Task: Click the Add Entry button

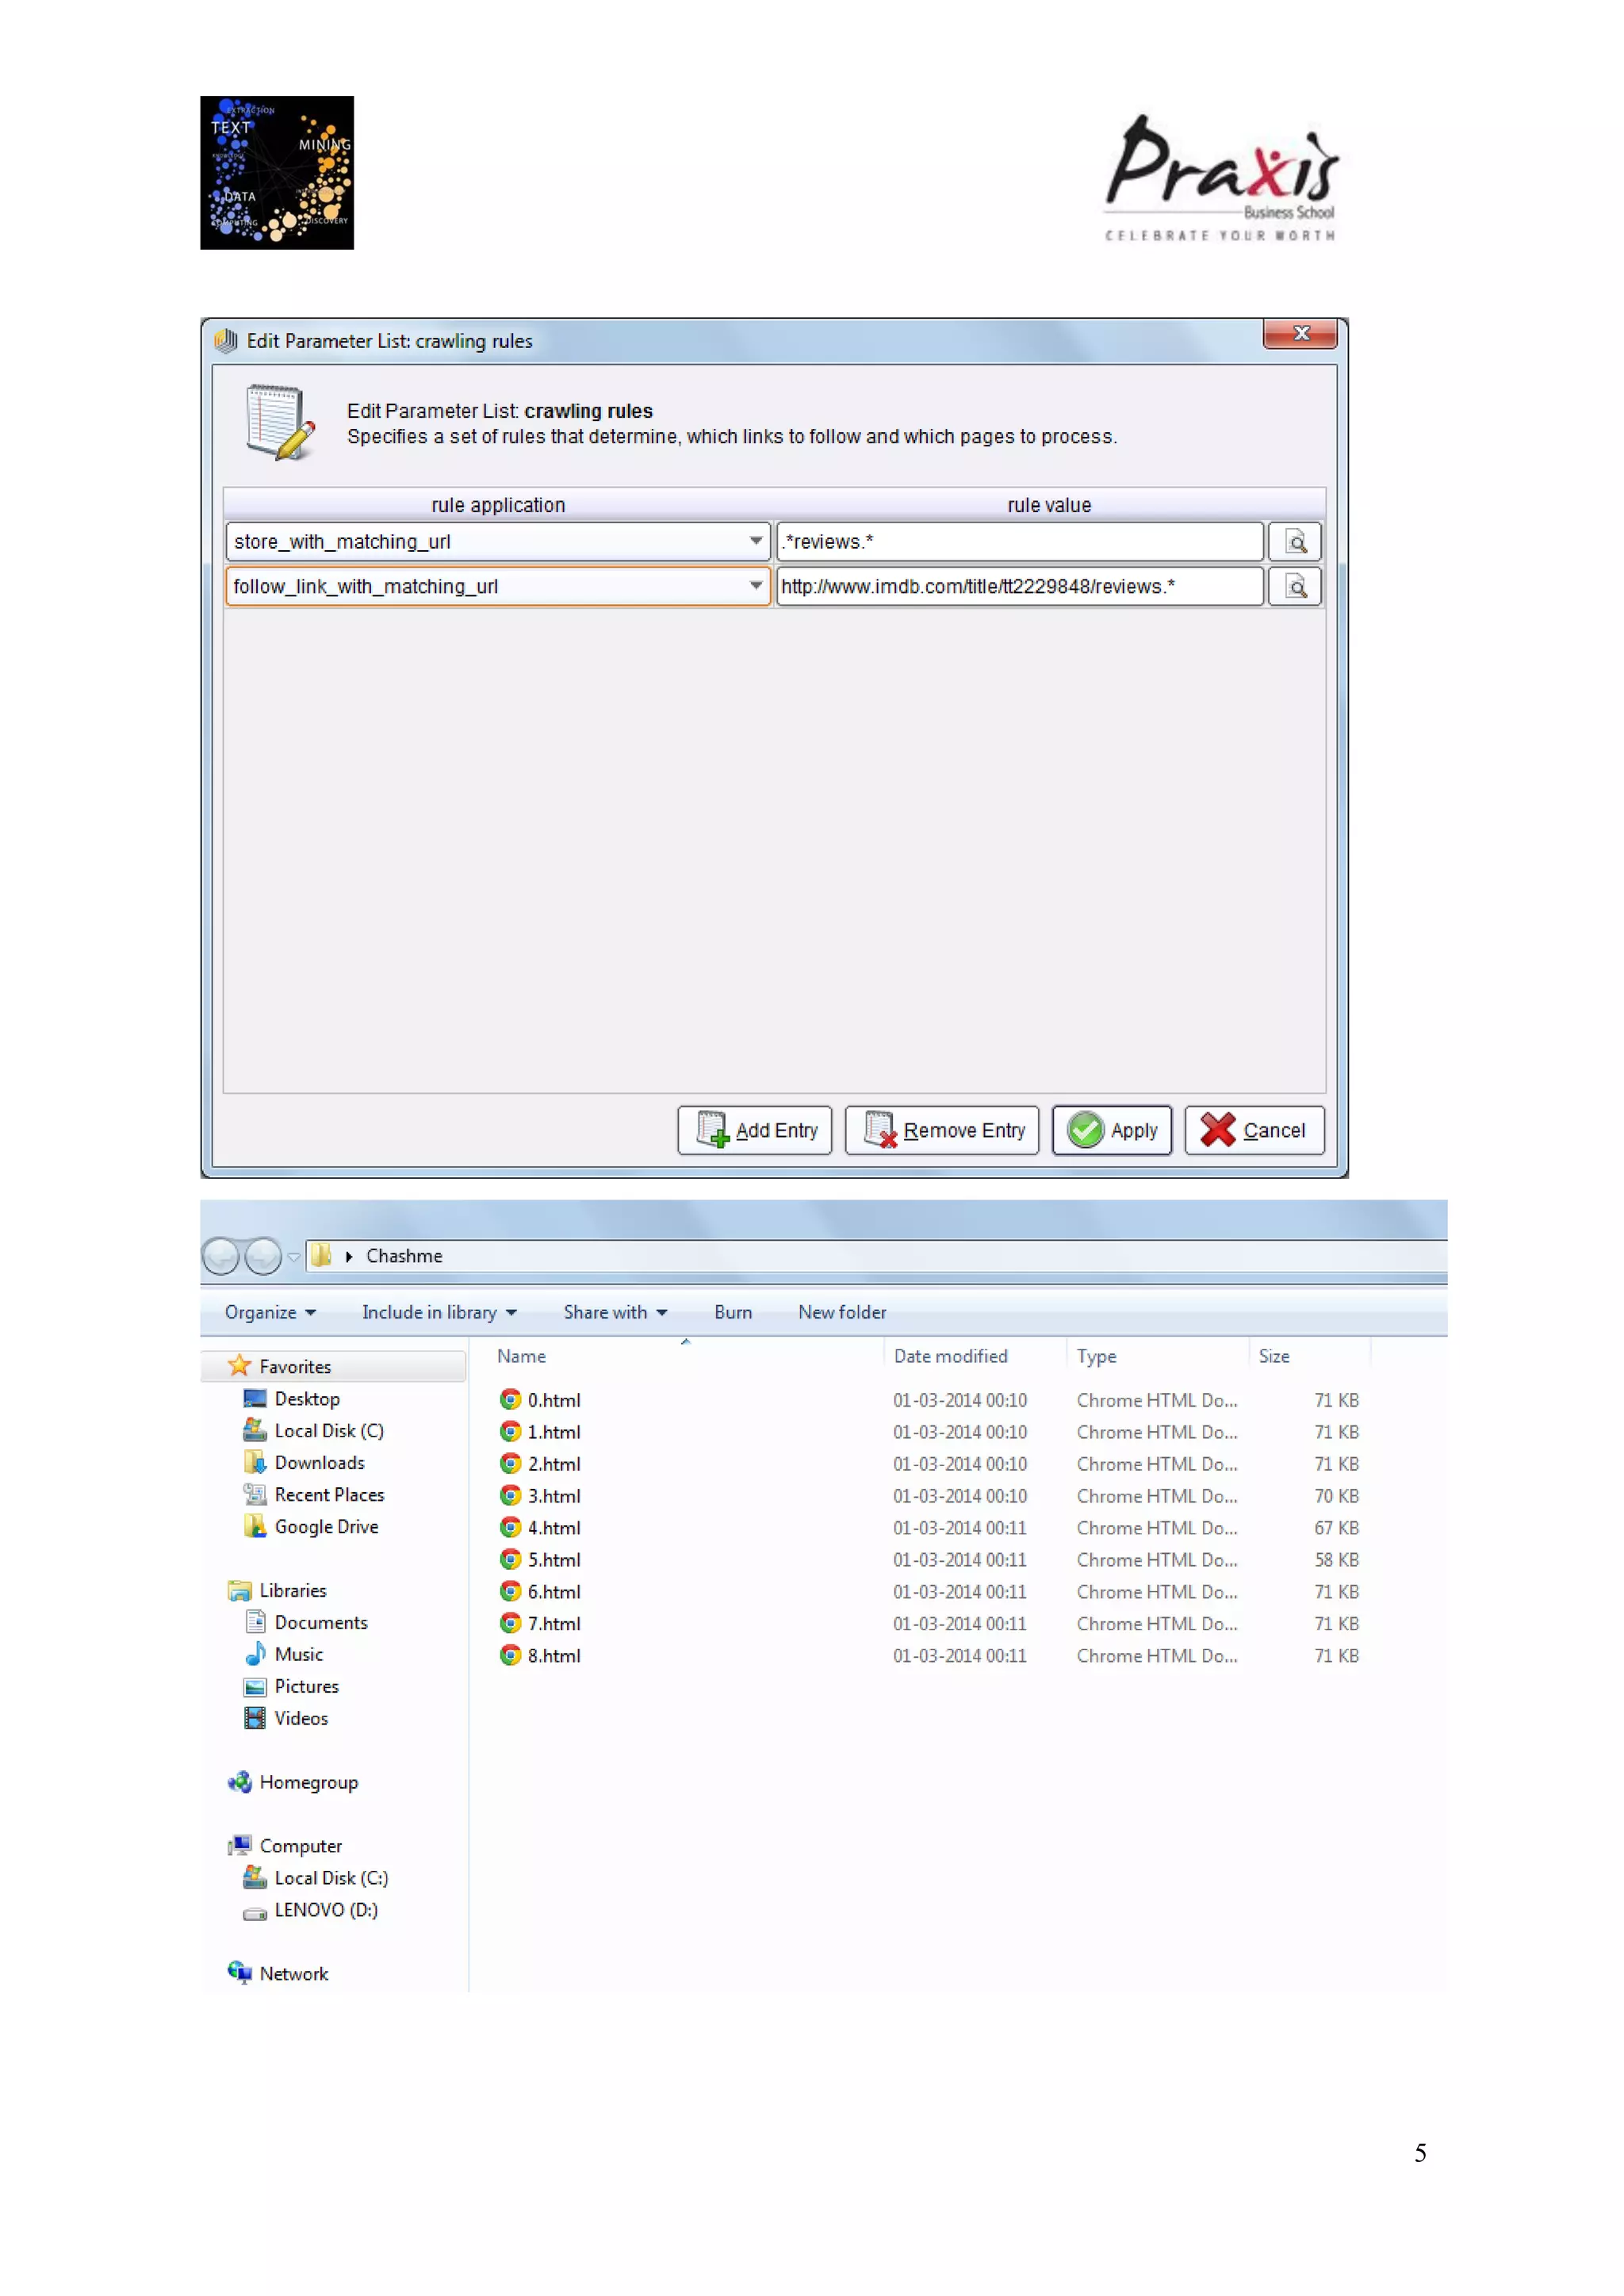Action: tap(755, 1130)
